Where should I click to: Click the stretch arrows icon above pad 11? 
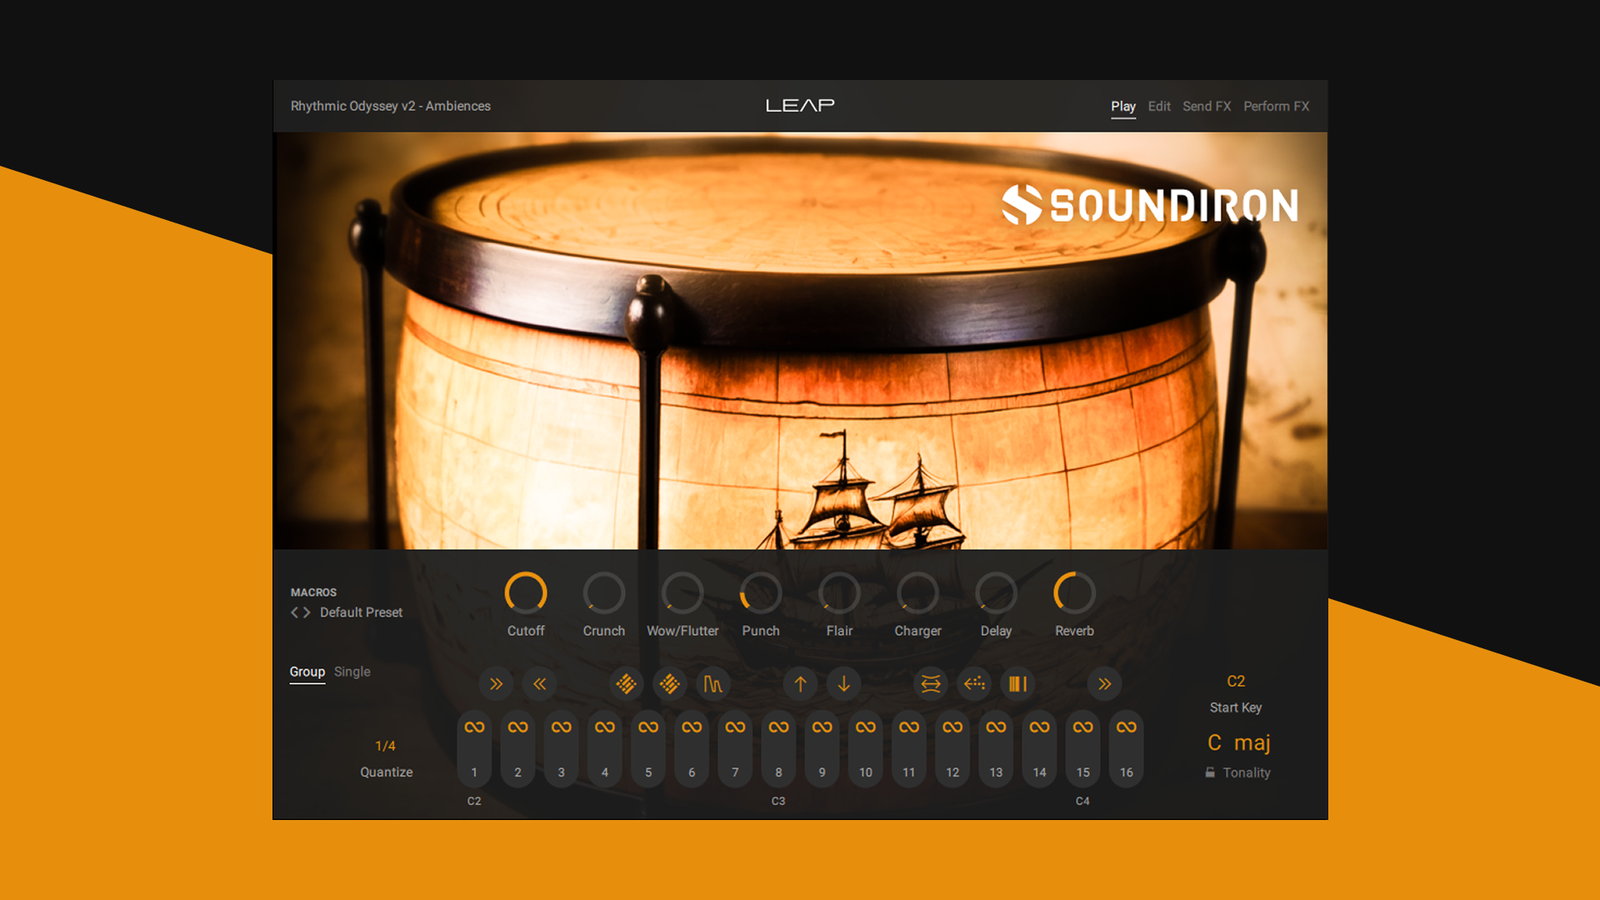(931, 684)
